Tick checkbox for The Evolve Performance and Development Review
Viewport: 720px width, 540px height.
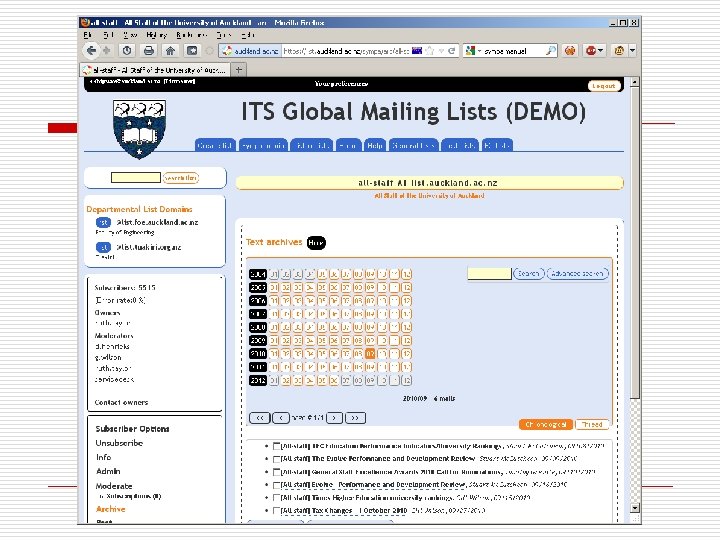[x=276, y=459]
